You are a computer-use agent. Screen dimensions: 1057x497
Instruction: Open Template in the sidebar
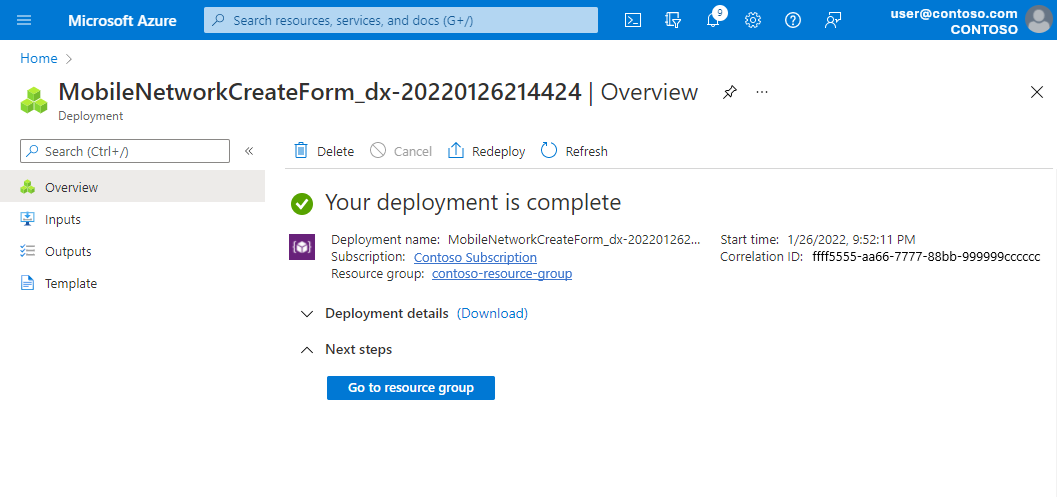132,283
